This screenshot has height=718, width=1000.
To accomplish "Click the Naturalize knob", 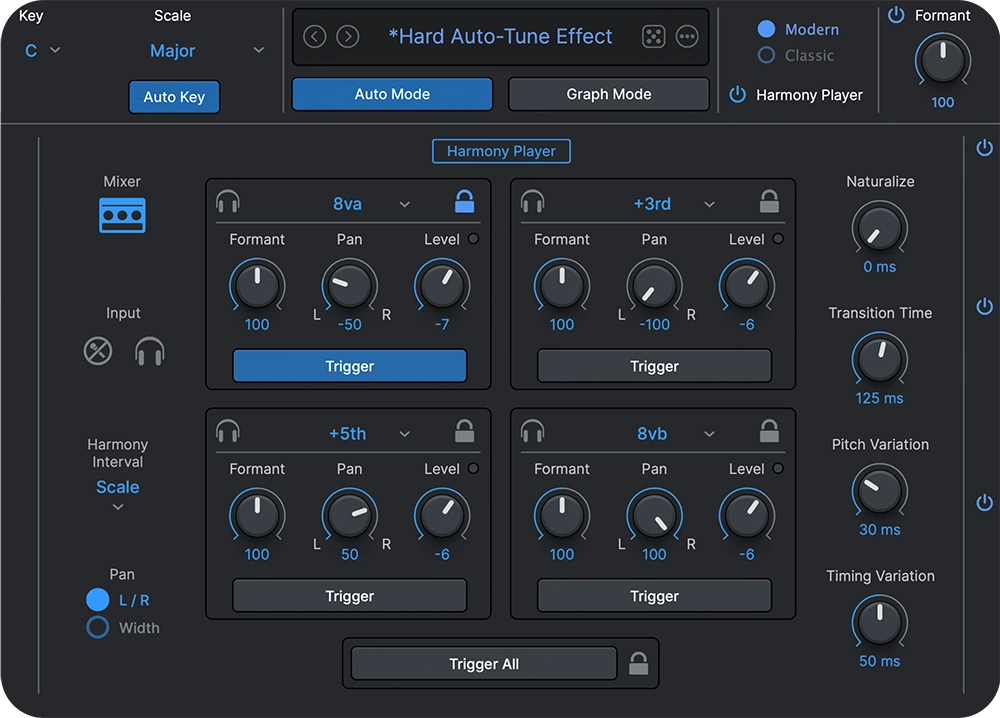I will tap(879, 228).
